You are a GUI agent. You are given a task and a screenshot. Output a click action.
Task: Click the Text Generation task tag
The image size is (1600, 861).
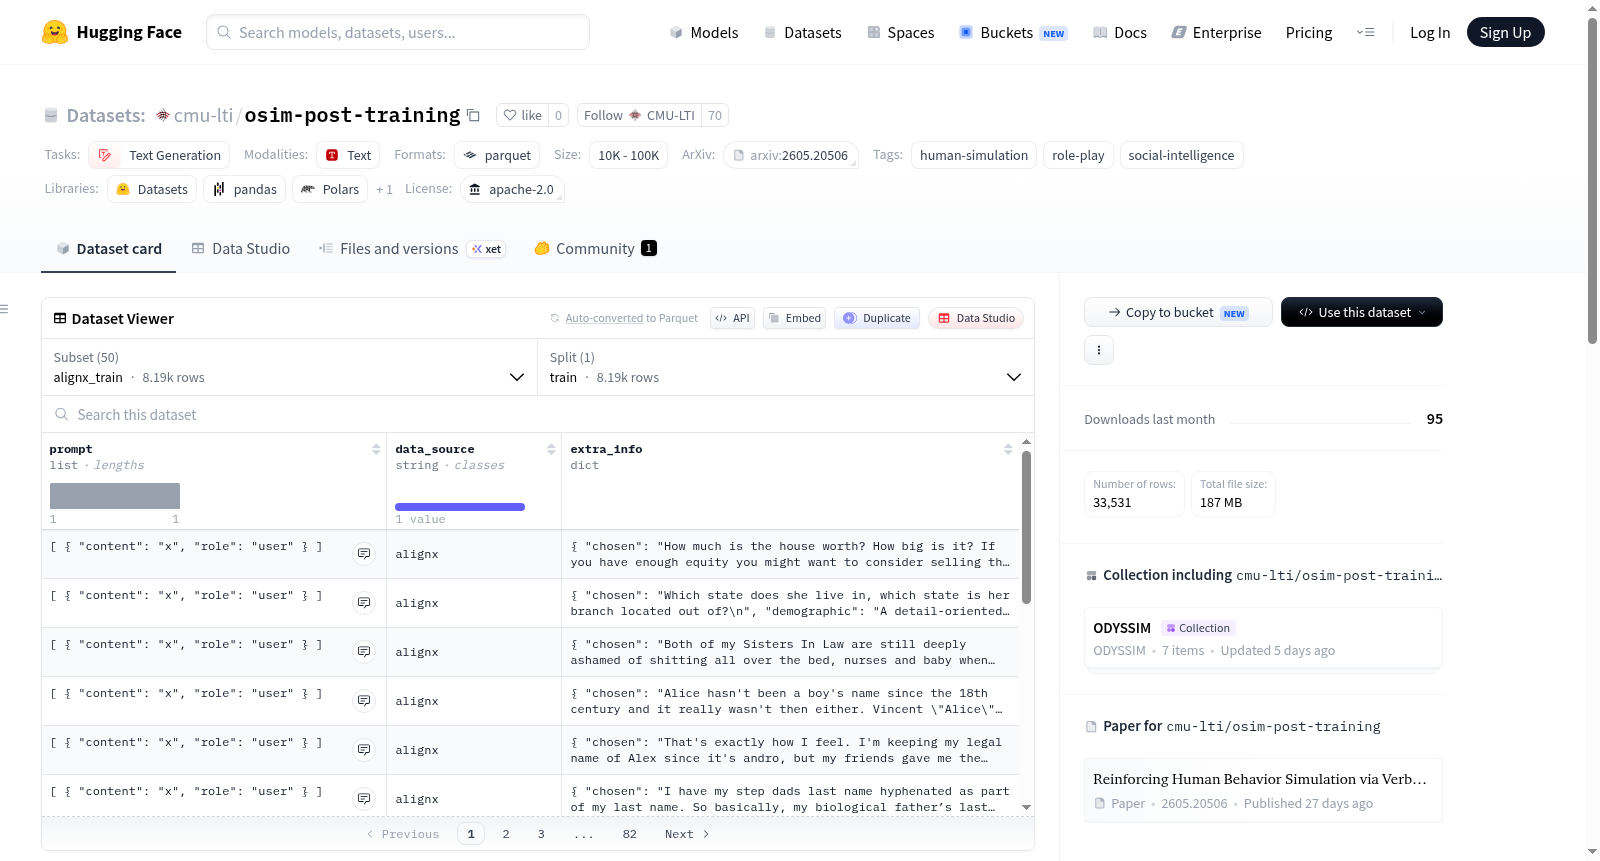click(x=159, y=155)
